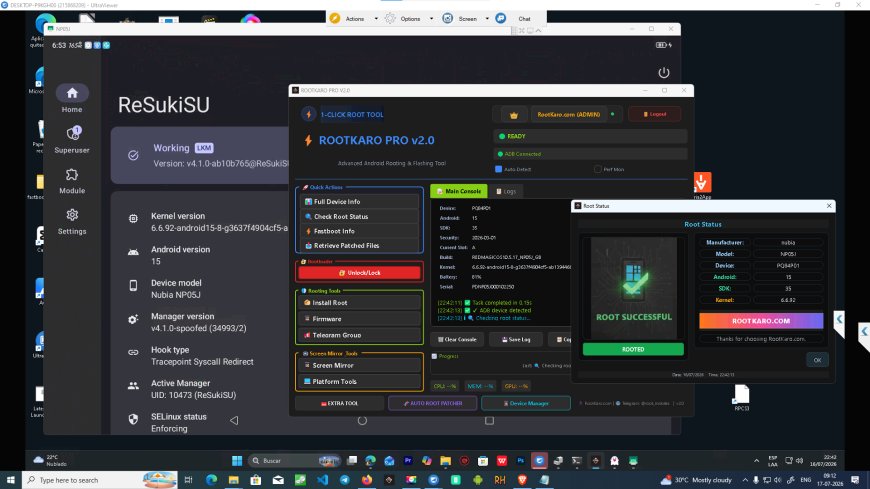
Task: Click the EXTRA TOOL button
Action: click(x=340, y=404)
